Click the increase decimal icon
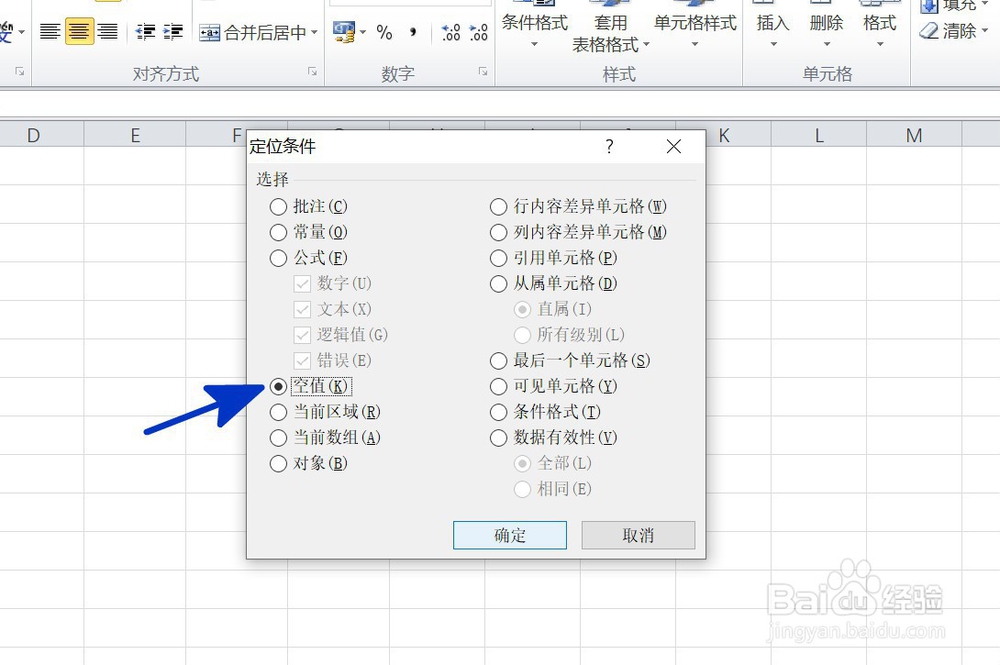Screen dimensions: 1000x665 tap(449, 33)
